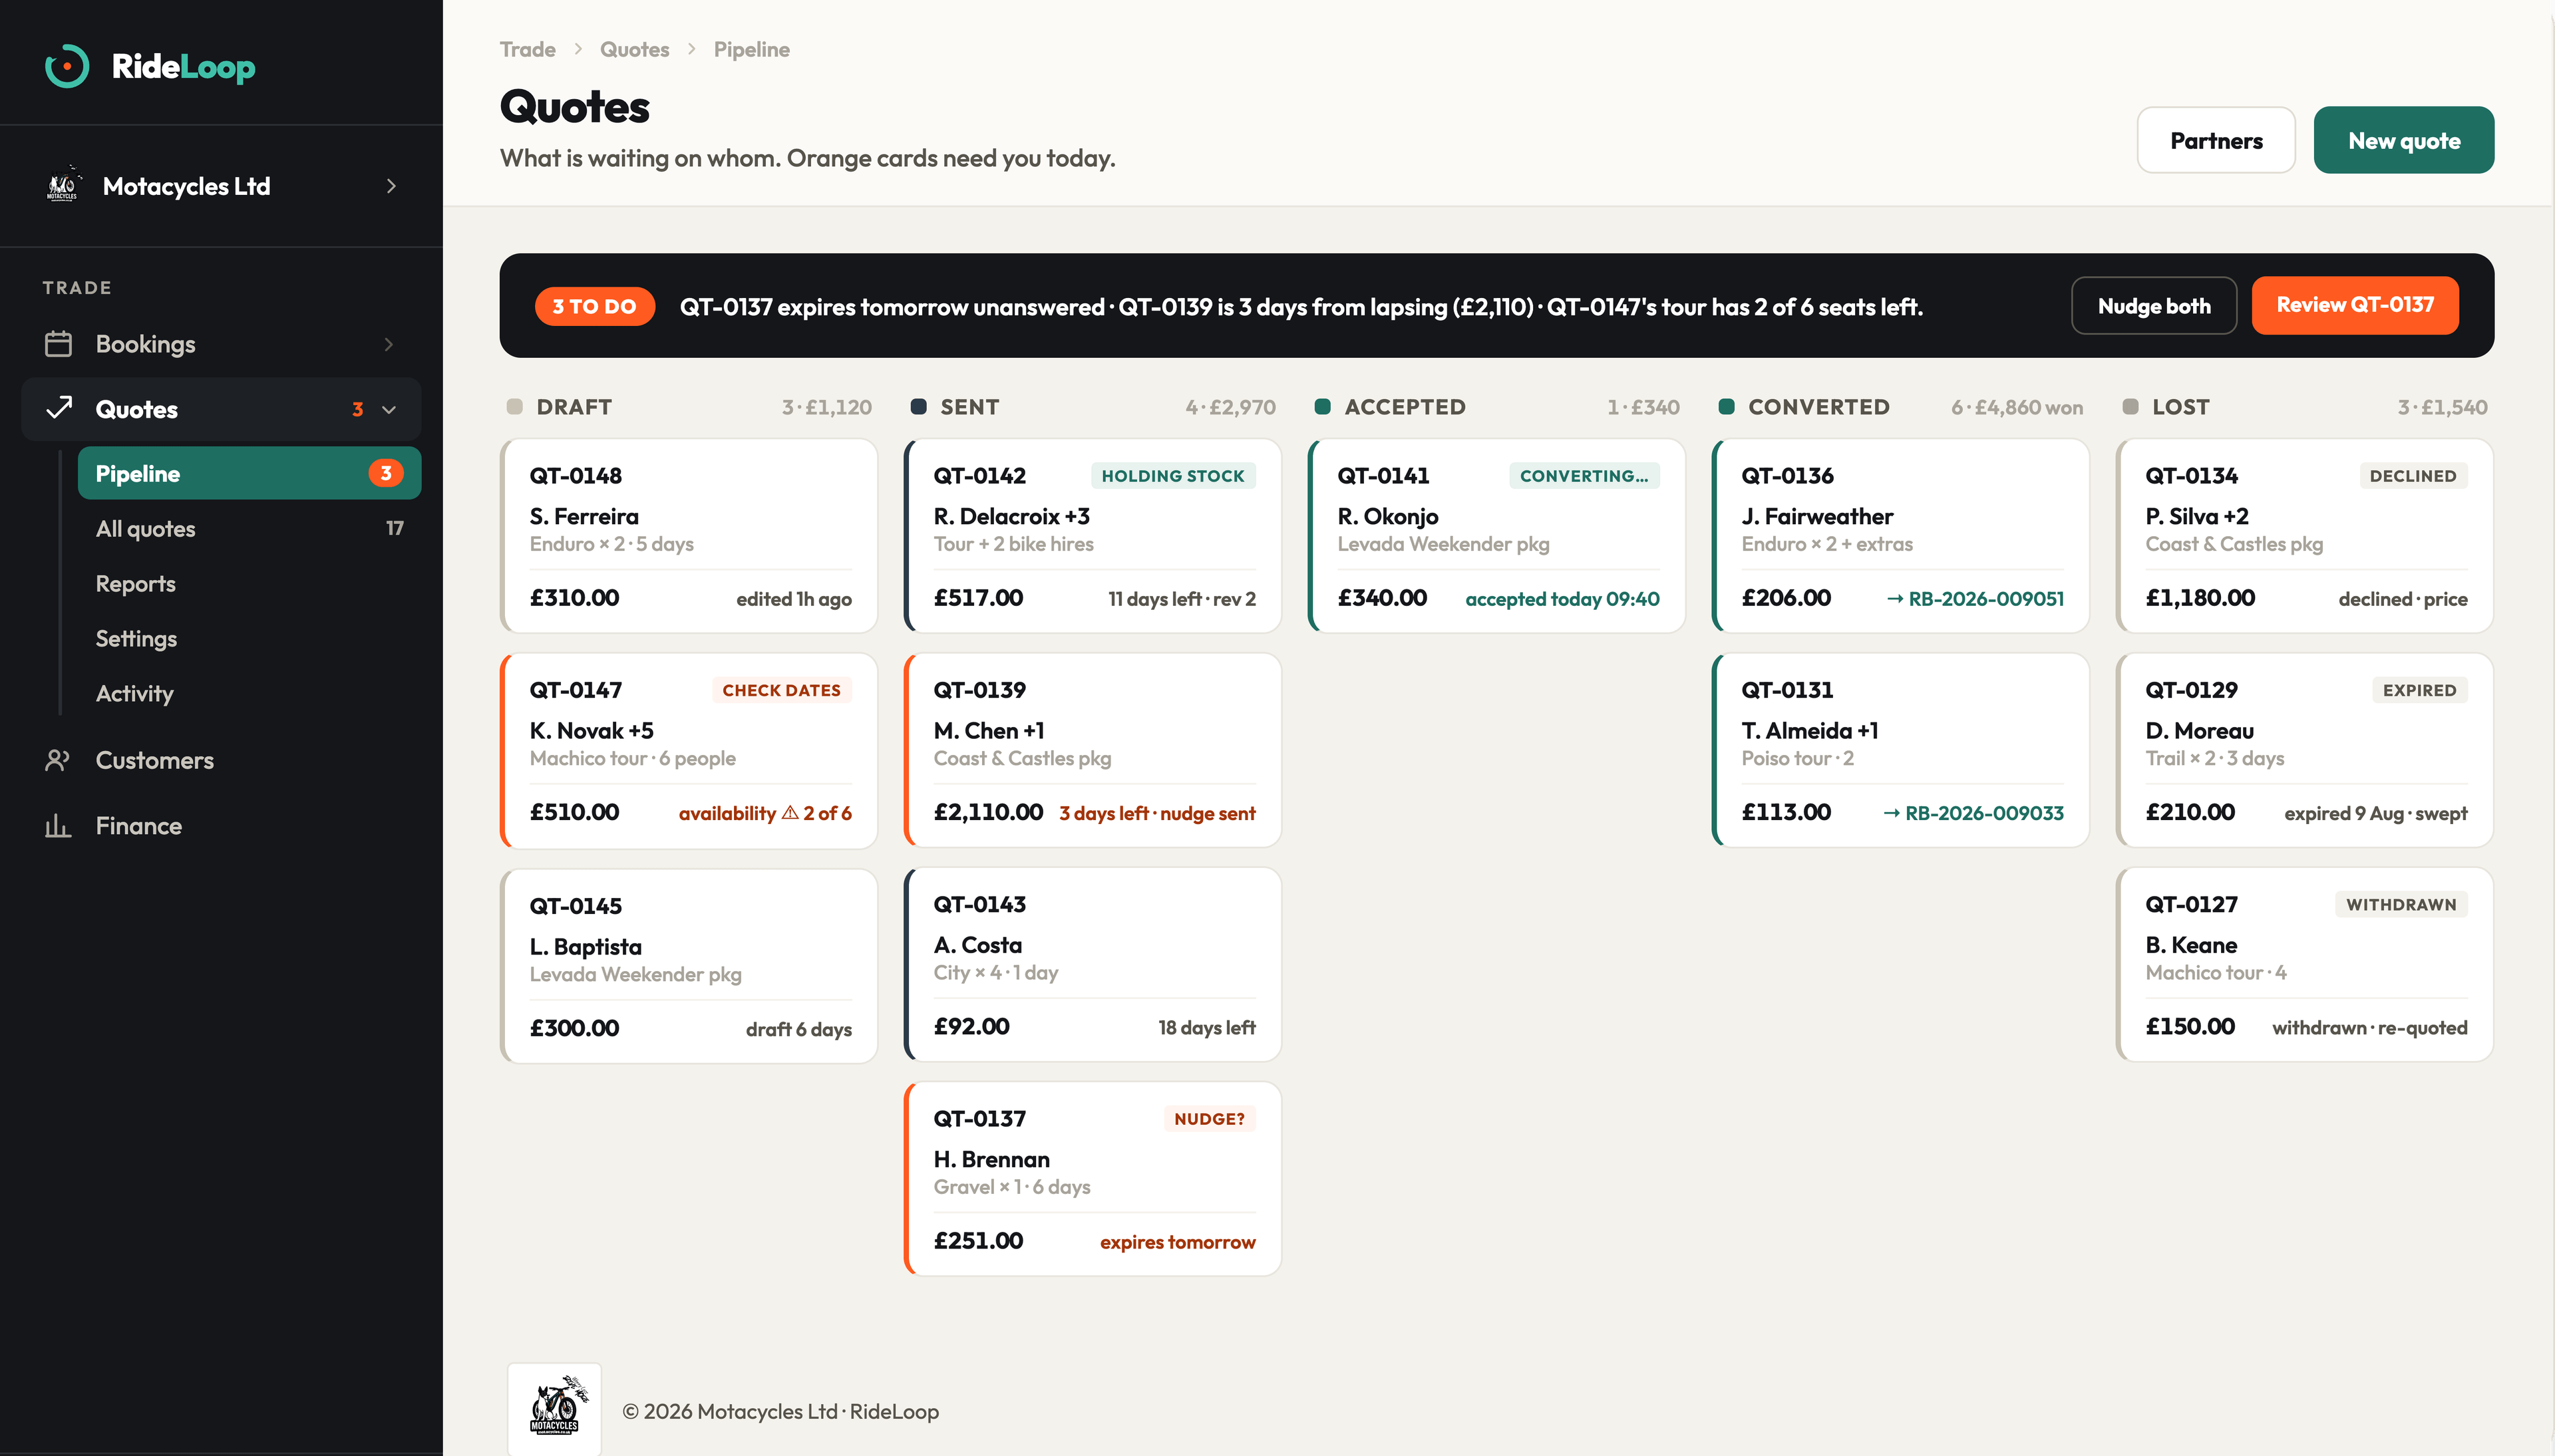Click the Finance bar chart icon

coord(58,826)
